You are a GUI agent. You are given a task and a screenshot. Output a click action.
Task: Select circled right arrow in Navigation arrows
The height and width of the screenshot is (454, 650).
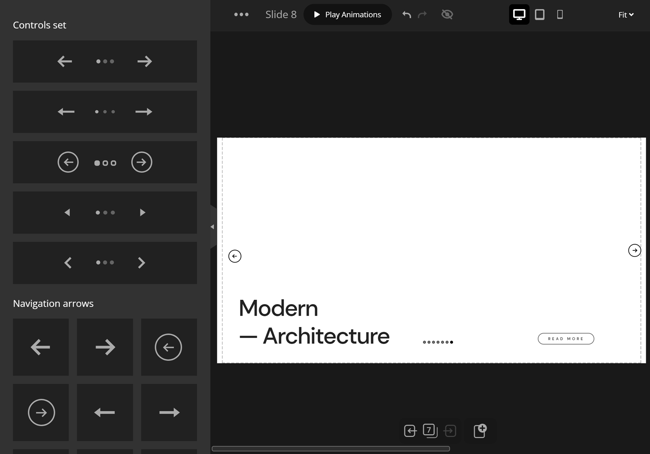coord(41,412)
